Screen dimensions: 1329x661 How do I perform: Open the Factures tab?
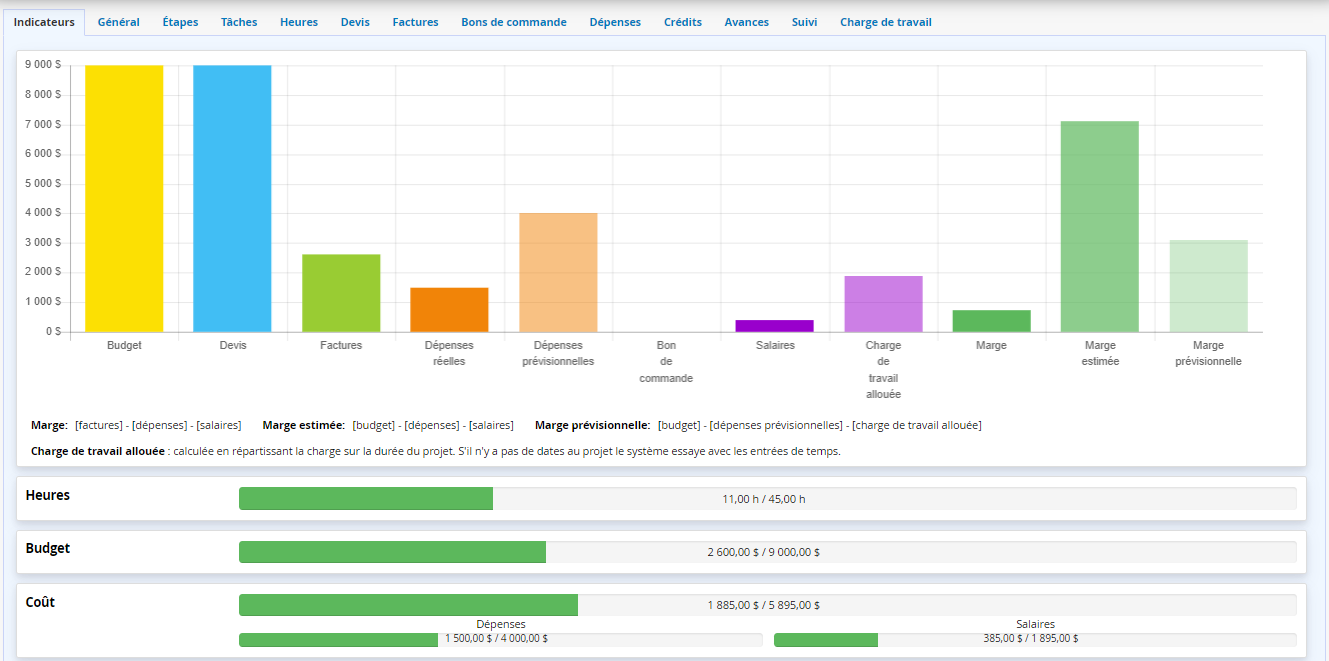pos(415,22)
